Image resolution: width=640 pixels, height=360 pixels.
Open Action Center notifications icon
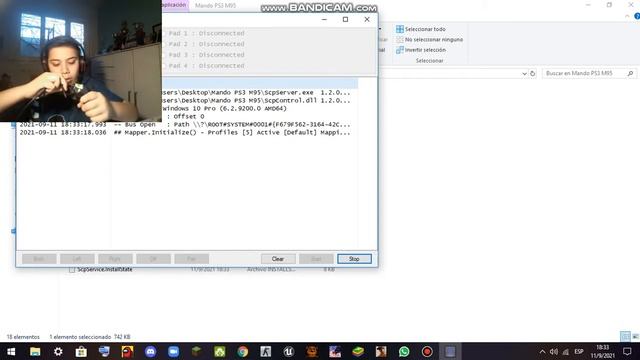(627, 351)
